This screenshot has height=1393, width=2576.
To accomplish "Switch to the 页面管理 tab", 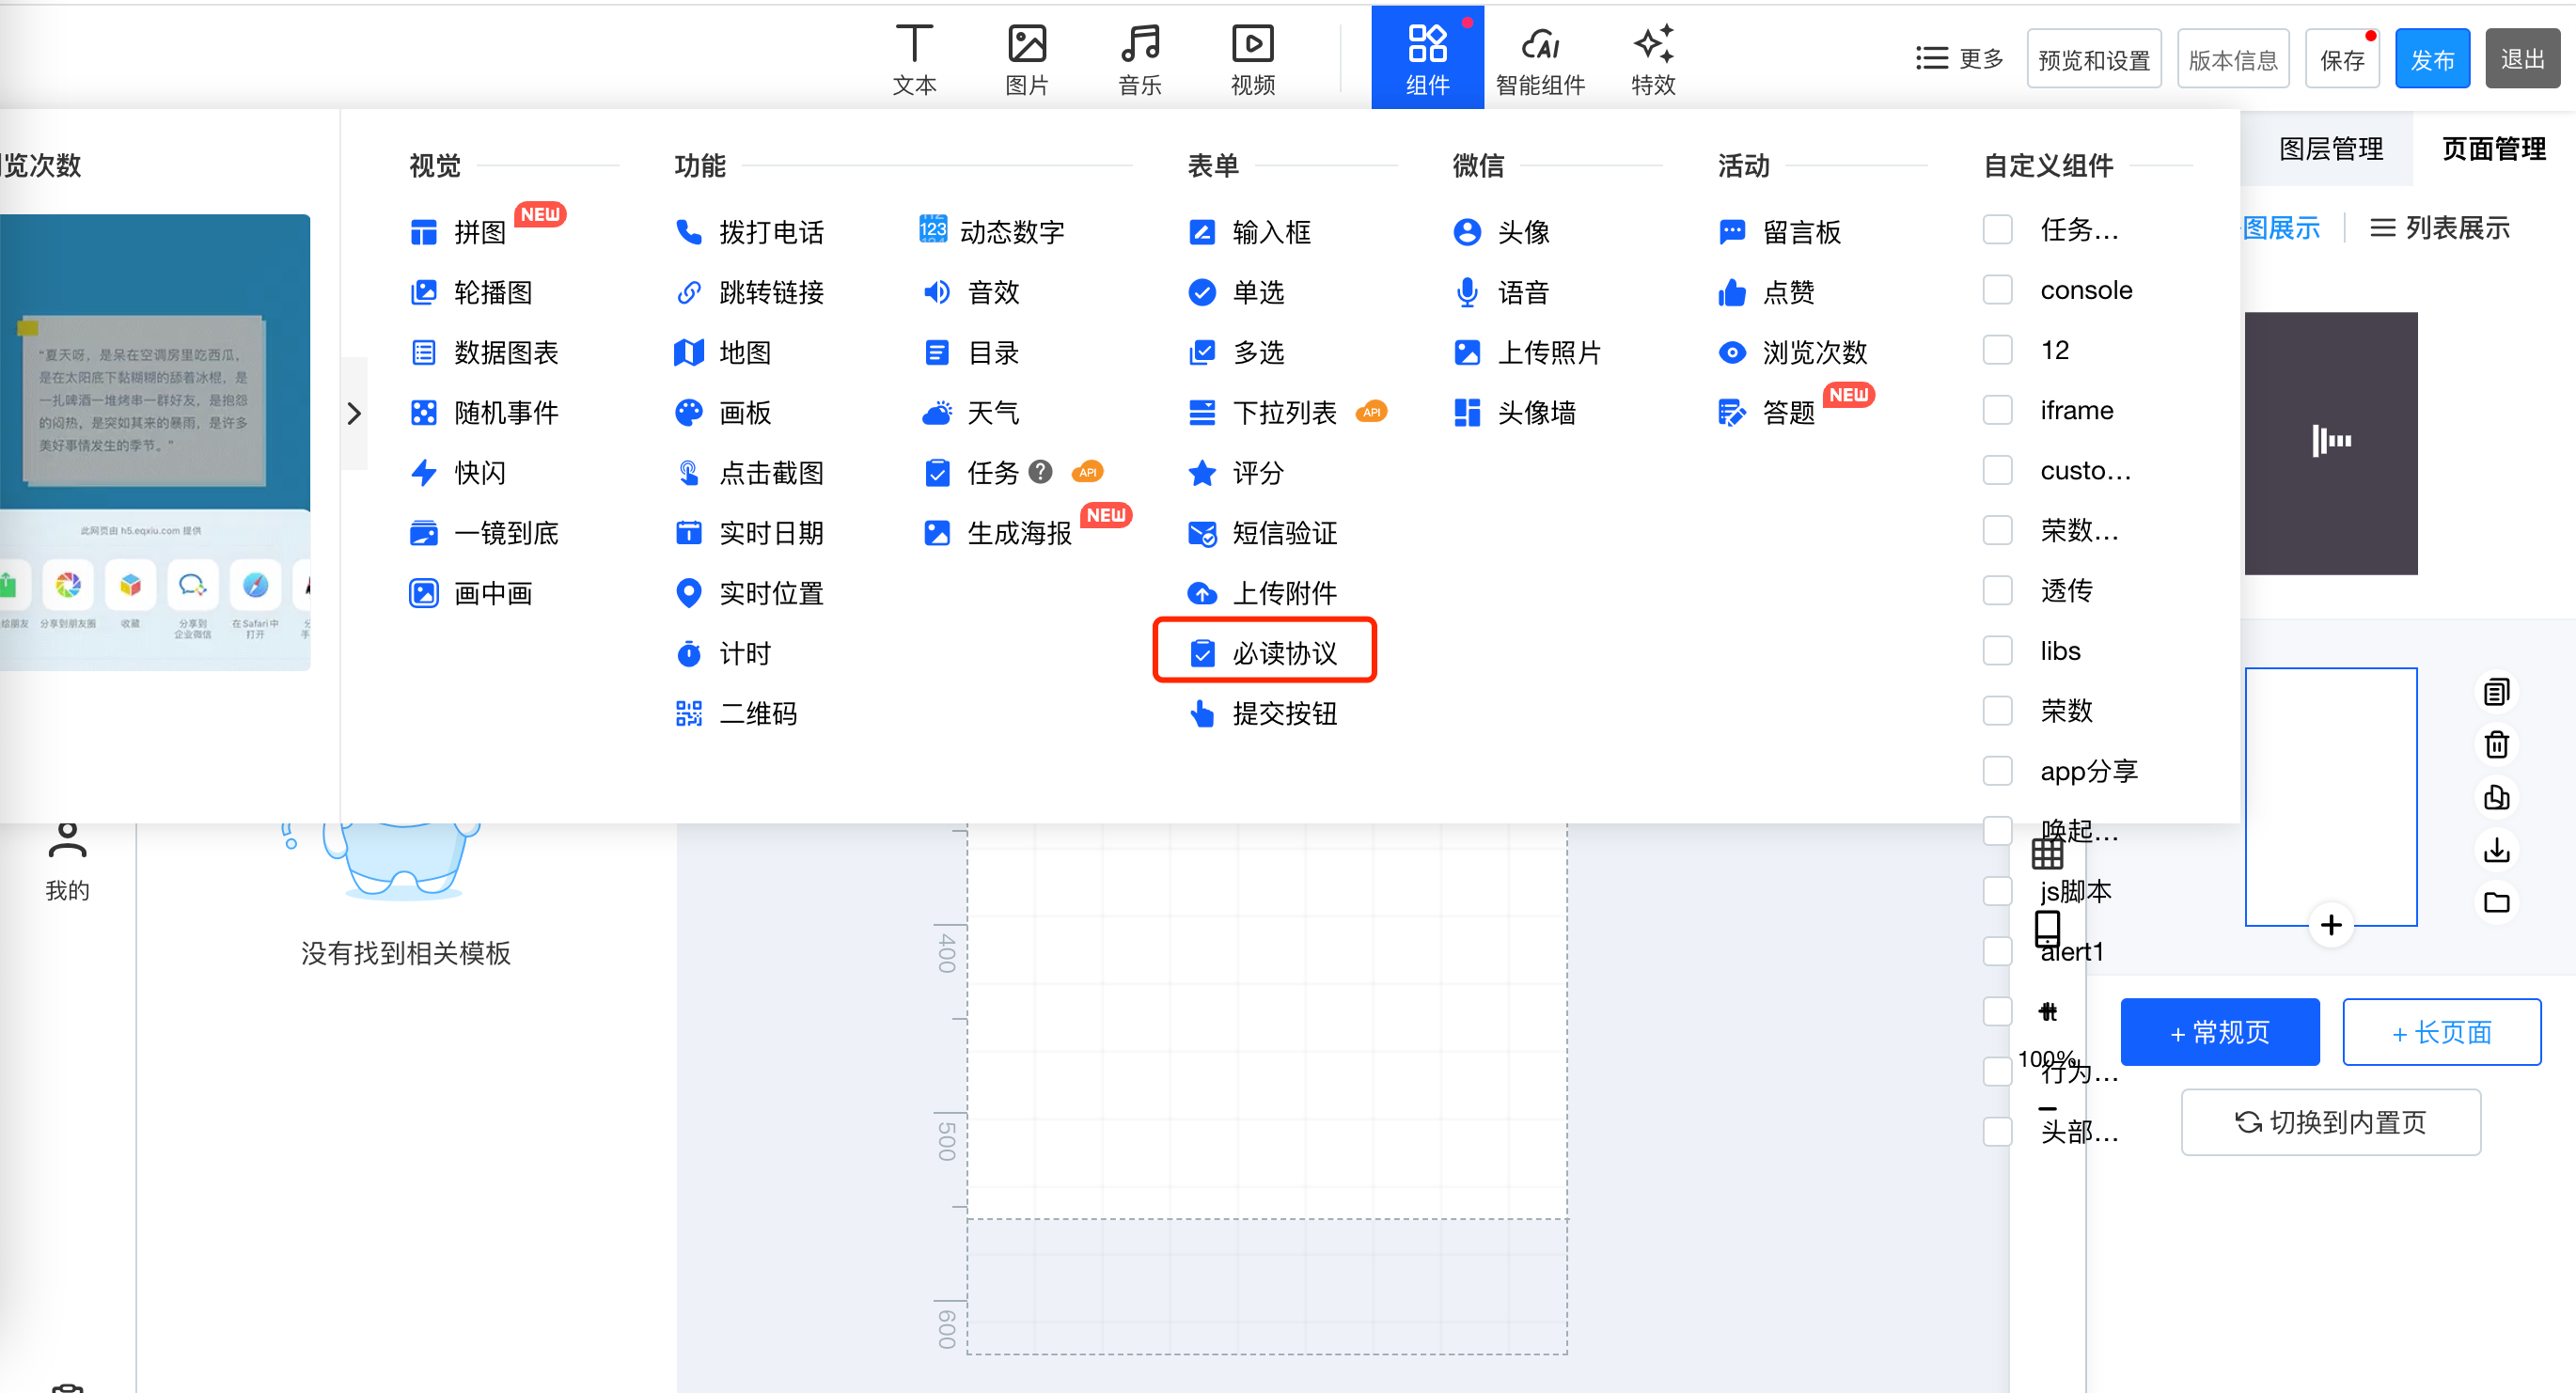I will click(2493, 149).
